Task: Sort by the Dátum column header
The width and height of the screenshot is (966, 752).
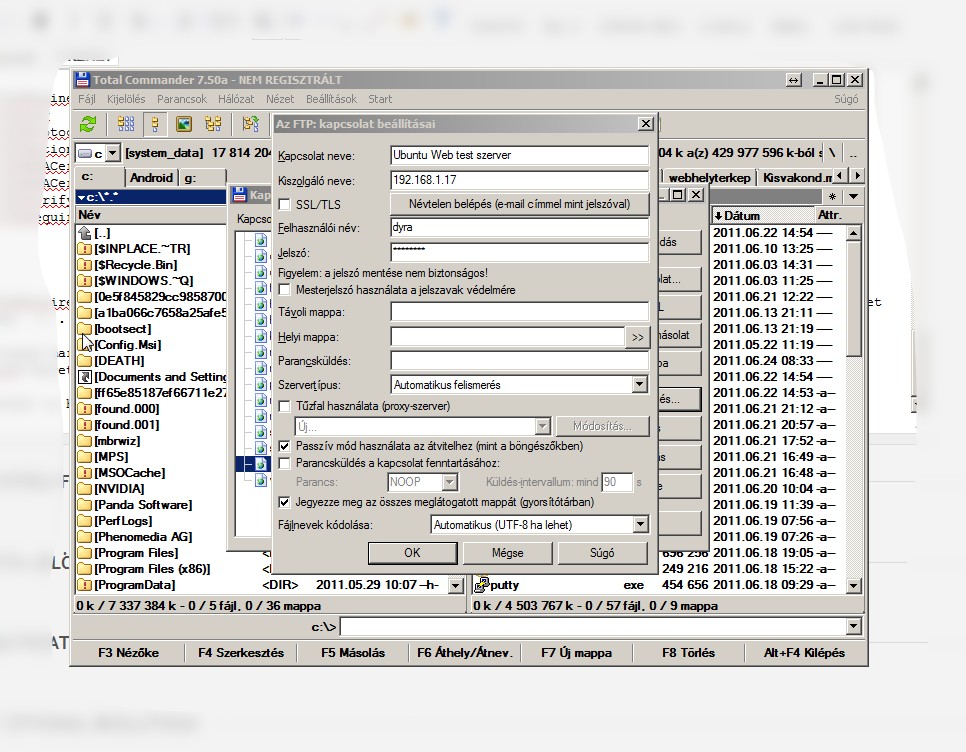Action: 763,216
